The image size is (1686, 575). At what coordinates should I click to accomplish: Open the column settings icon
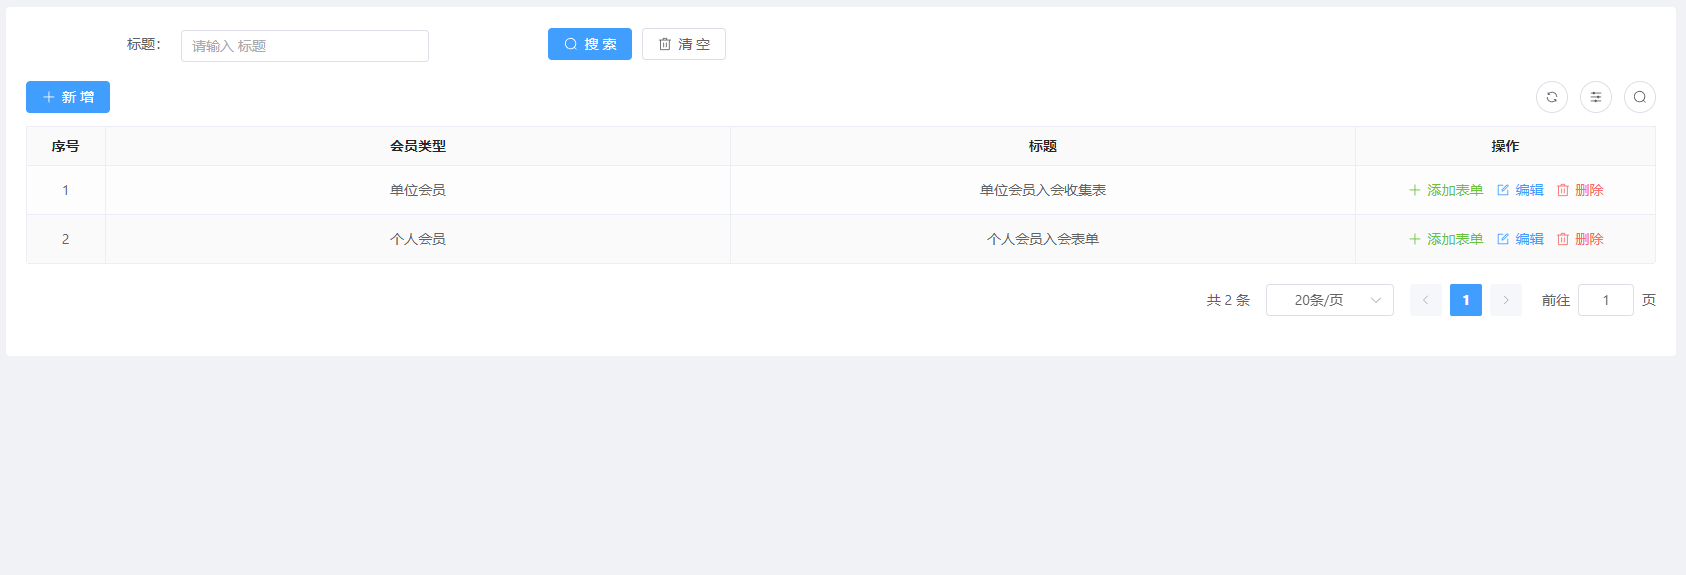[1595, 97]
